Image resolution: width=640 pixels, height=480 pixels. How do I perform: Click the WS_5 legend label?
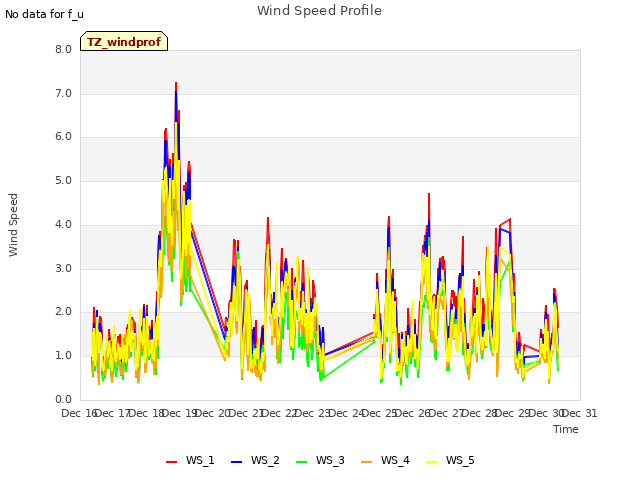460,460
